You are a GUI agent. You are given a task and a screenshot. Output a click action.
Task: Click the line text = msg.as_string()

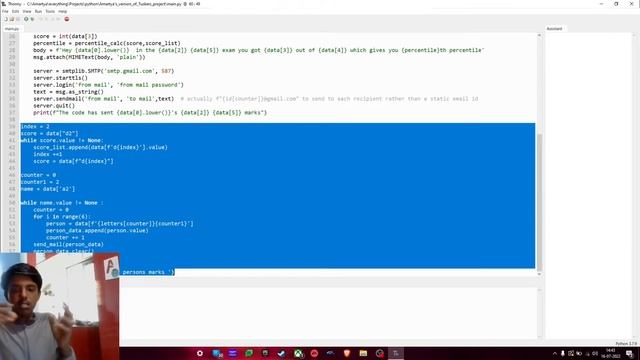pyautogui.click(x=68, y=92)
